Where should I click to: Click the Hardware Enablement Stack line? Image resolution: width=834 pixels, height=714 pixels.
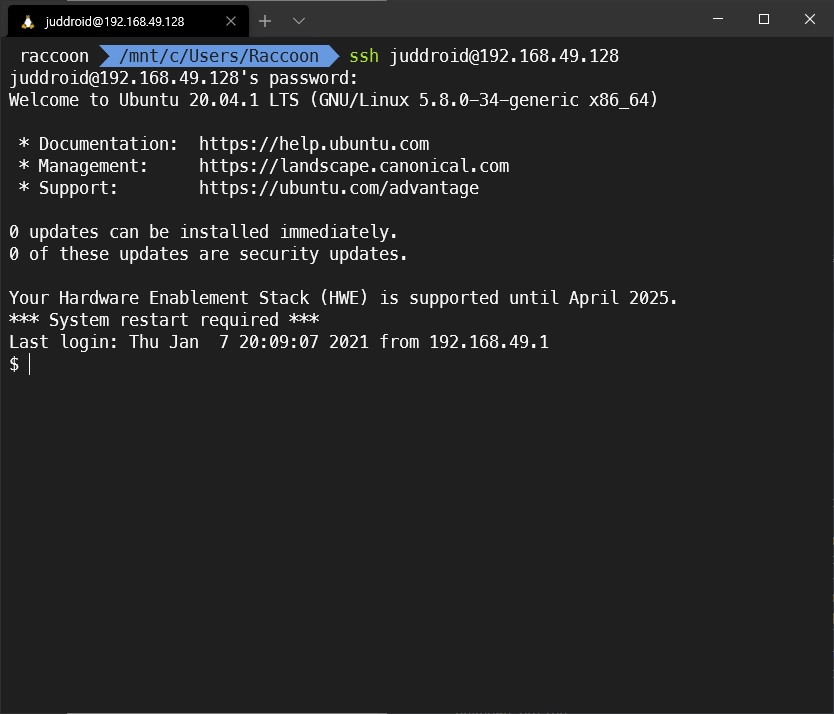[343, 298]
